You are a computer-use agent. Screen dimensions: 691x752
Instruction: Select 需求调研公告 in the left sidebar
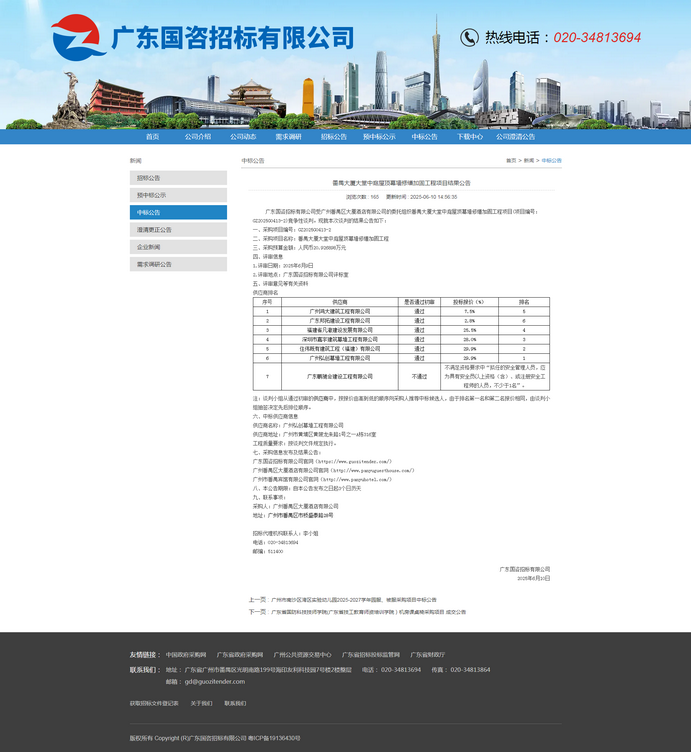pos(178,264)
